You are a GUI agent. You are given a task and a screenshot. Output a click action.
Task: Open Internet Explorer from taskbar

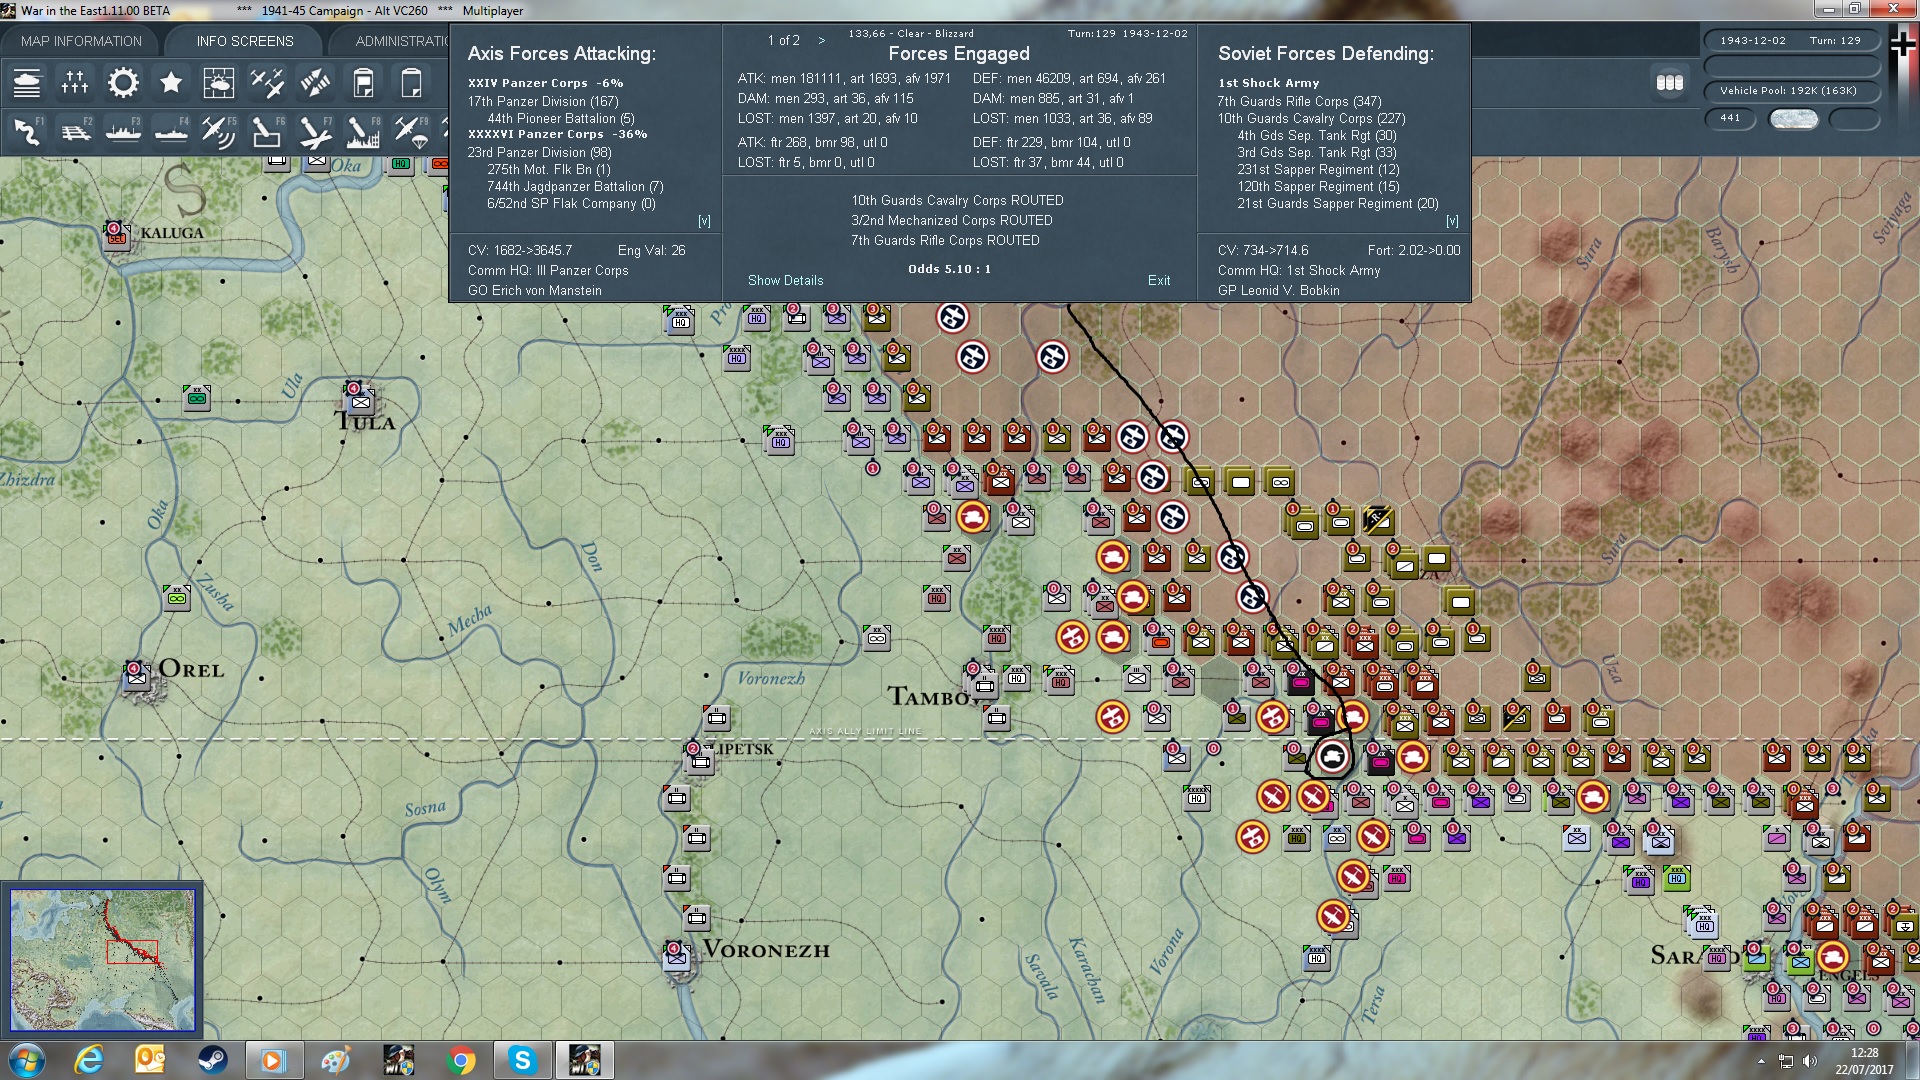click(90, 1060)
